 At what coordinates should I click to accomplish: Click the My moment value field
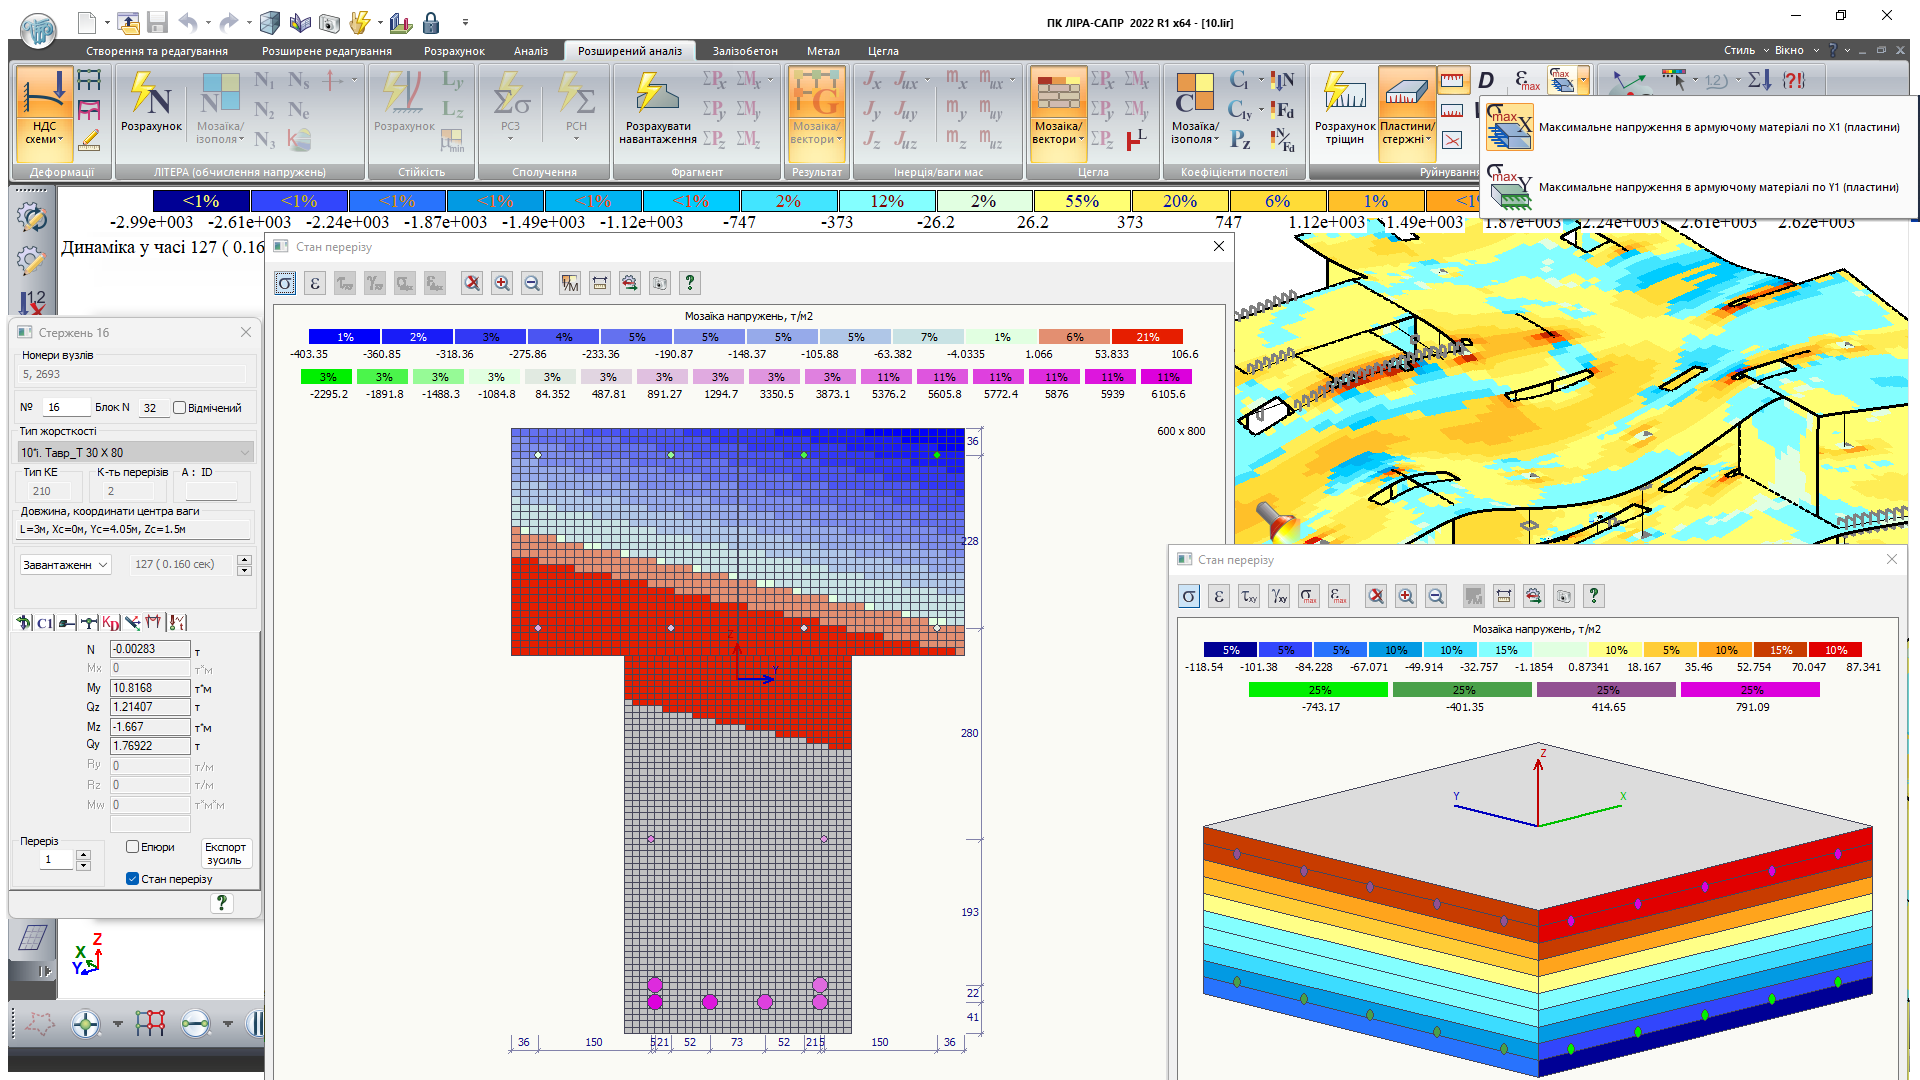150,688
